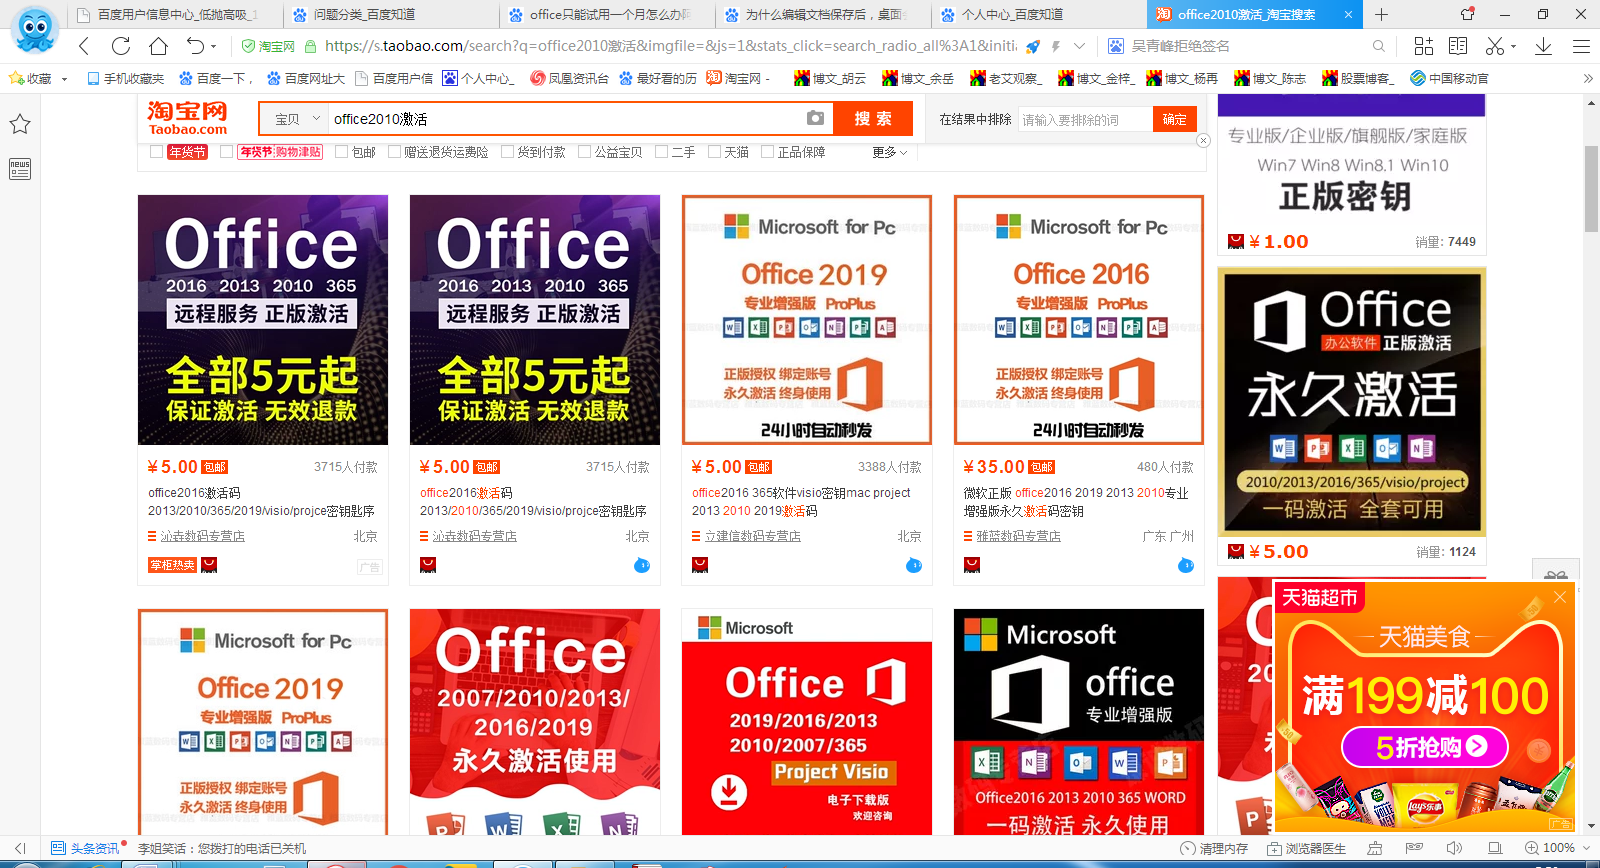
Task: Click the scissors screenshot tool icon
Action: (x=1495, y=46)
